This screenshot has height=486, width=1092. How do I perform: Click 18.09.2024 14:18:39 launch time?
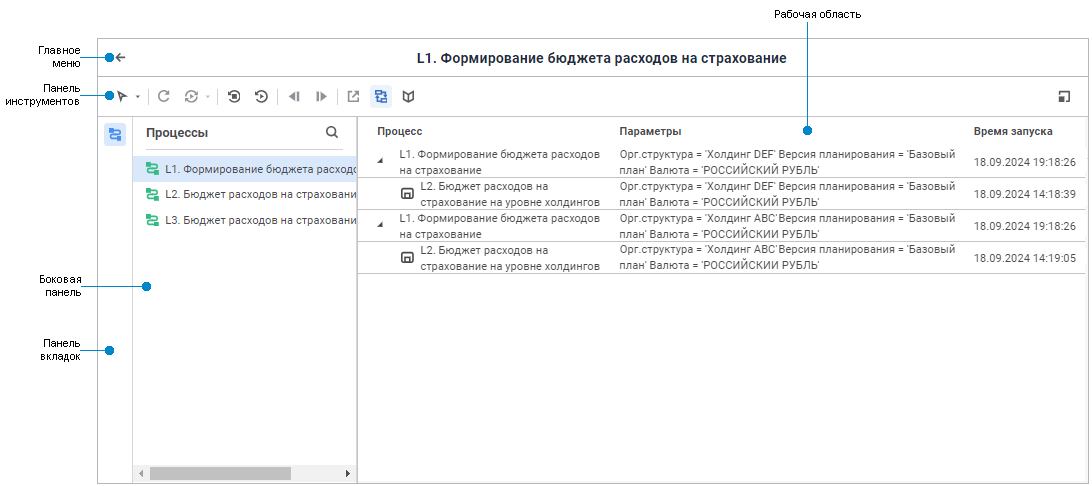pos(1024,194)
